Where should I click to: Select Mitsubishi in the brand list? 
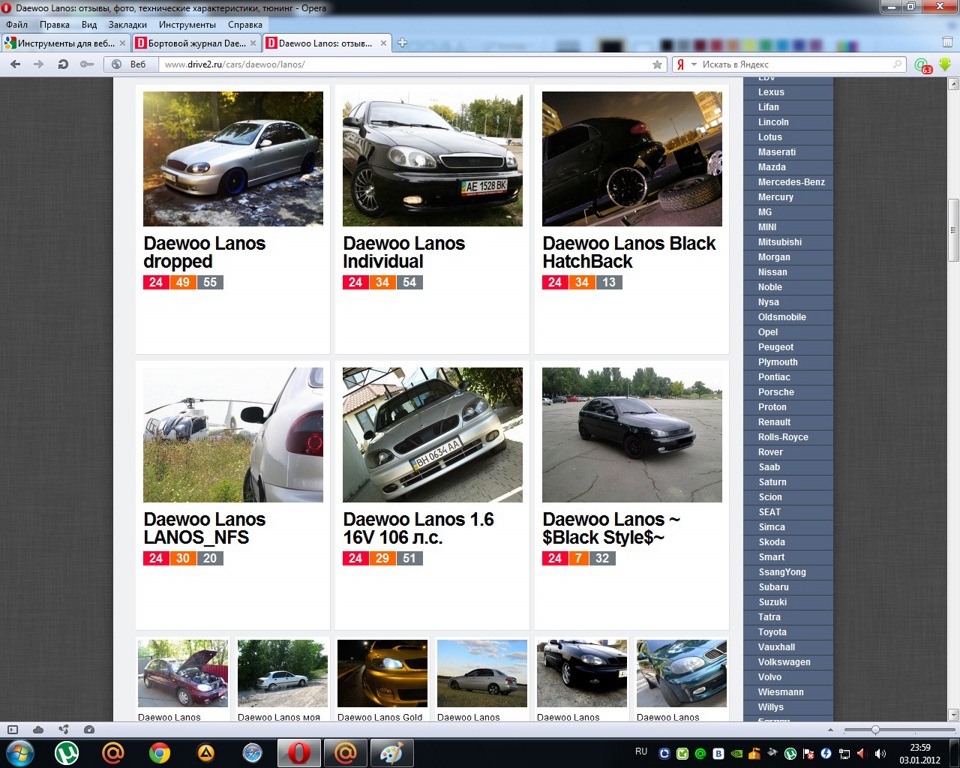click(779, 242)
